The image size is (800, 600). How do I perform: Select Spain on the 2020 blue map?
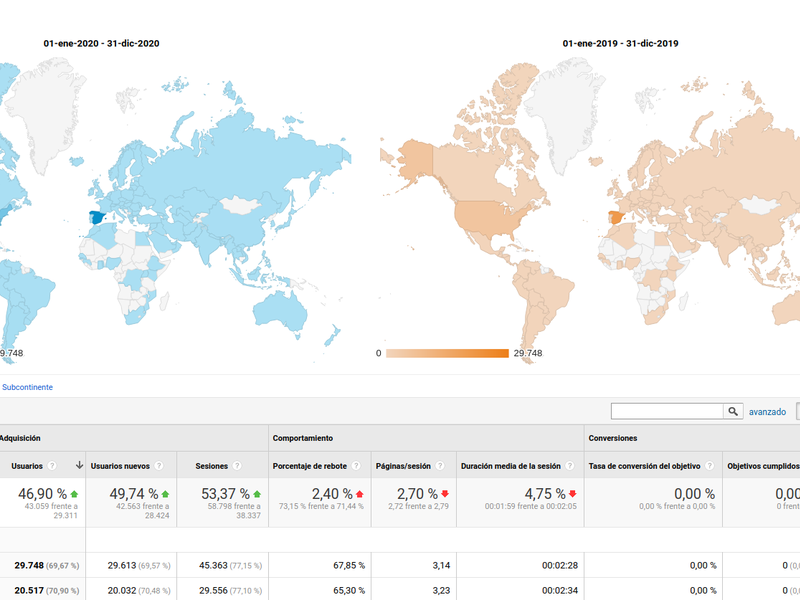97,218
